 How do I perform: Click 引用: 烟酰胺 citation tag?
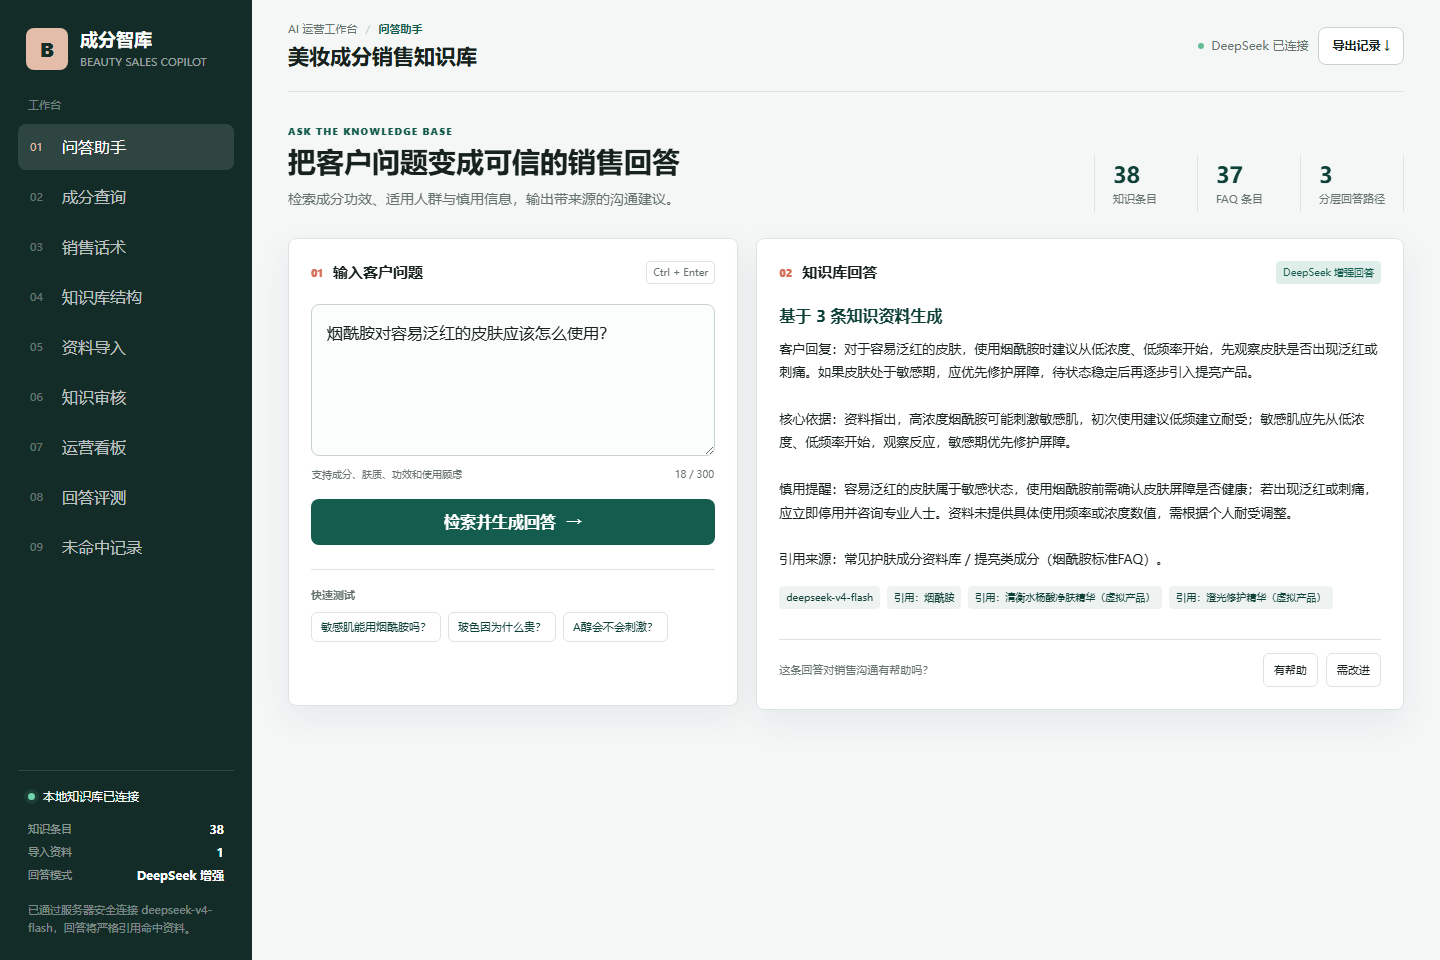(924, 598)
